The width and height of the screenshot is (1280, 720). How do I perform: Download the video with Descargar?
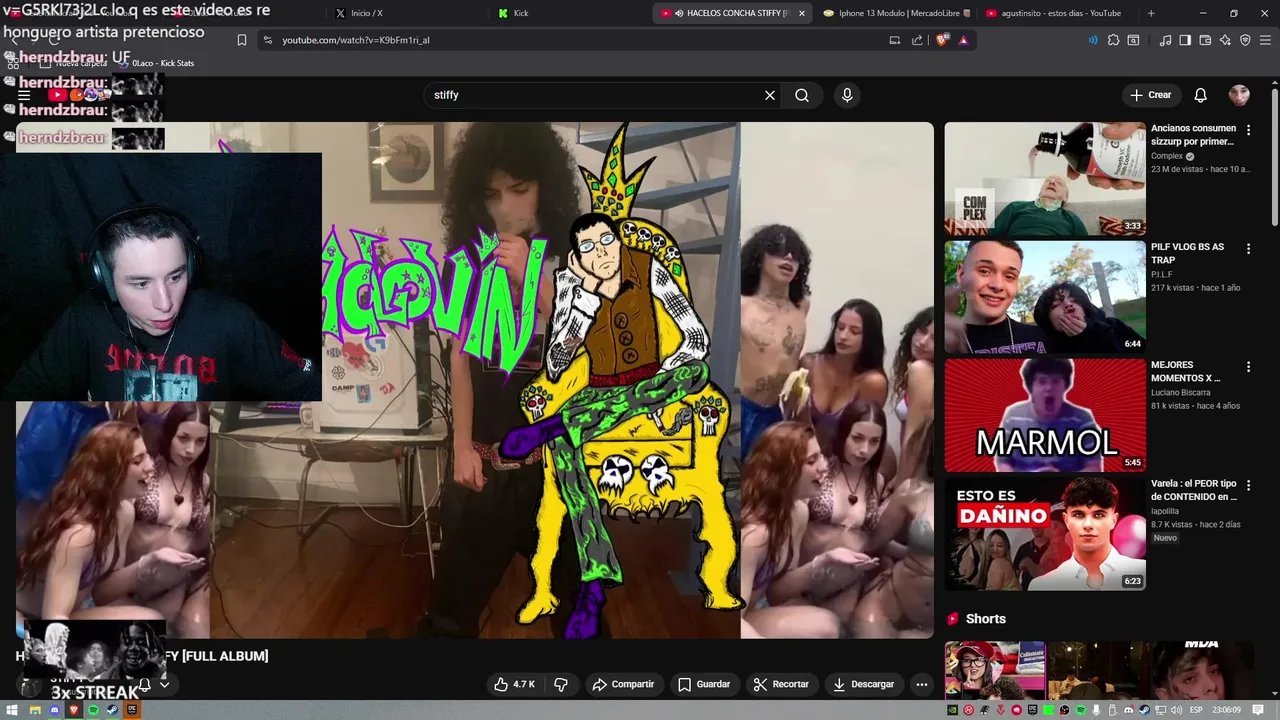click(x=863, y=684)
